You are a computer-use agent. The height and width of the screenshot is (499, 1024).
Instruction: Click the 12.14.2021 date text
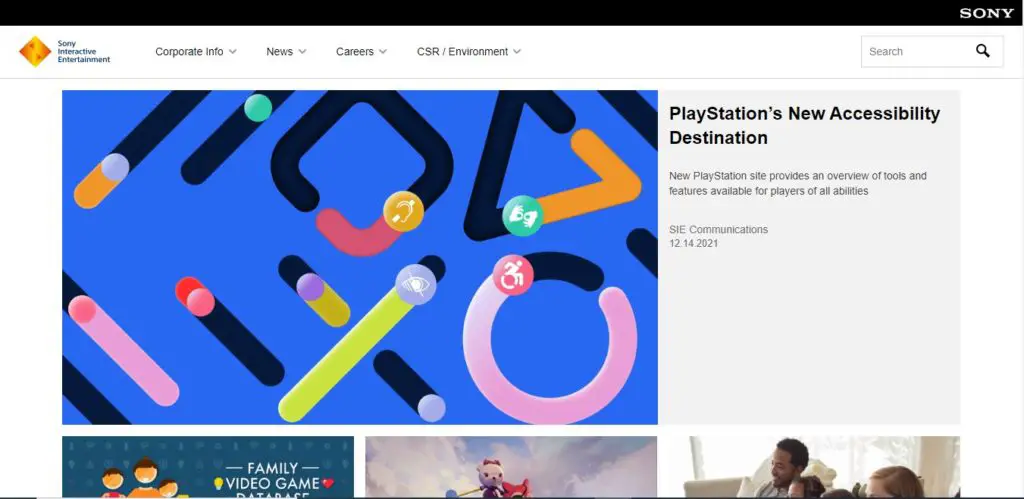tap(694, 244)
